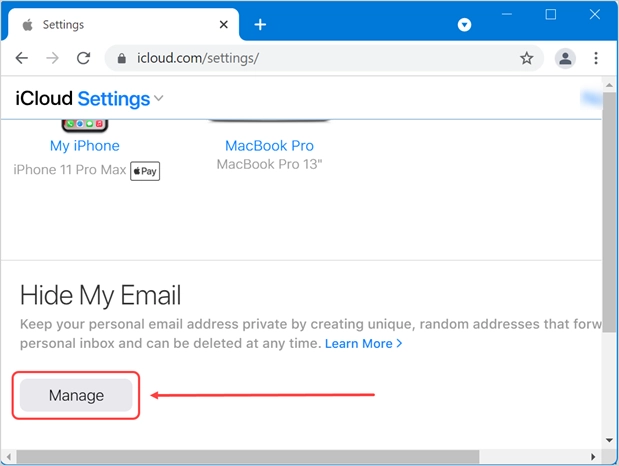Reload the iCloud settings page

point(83,58)
